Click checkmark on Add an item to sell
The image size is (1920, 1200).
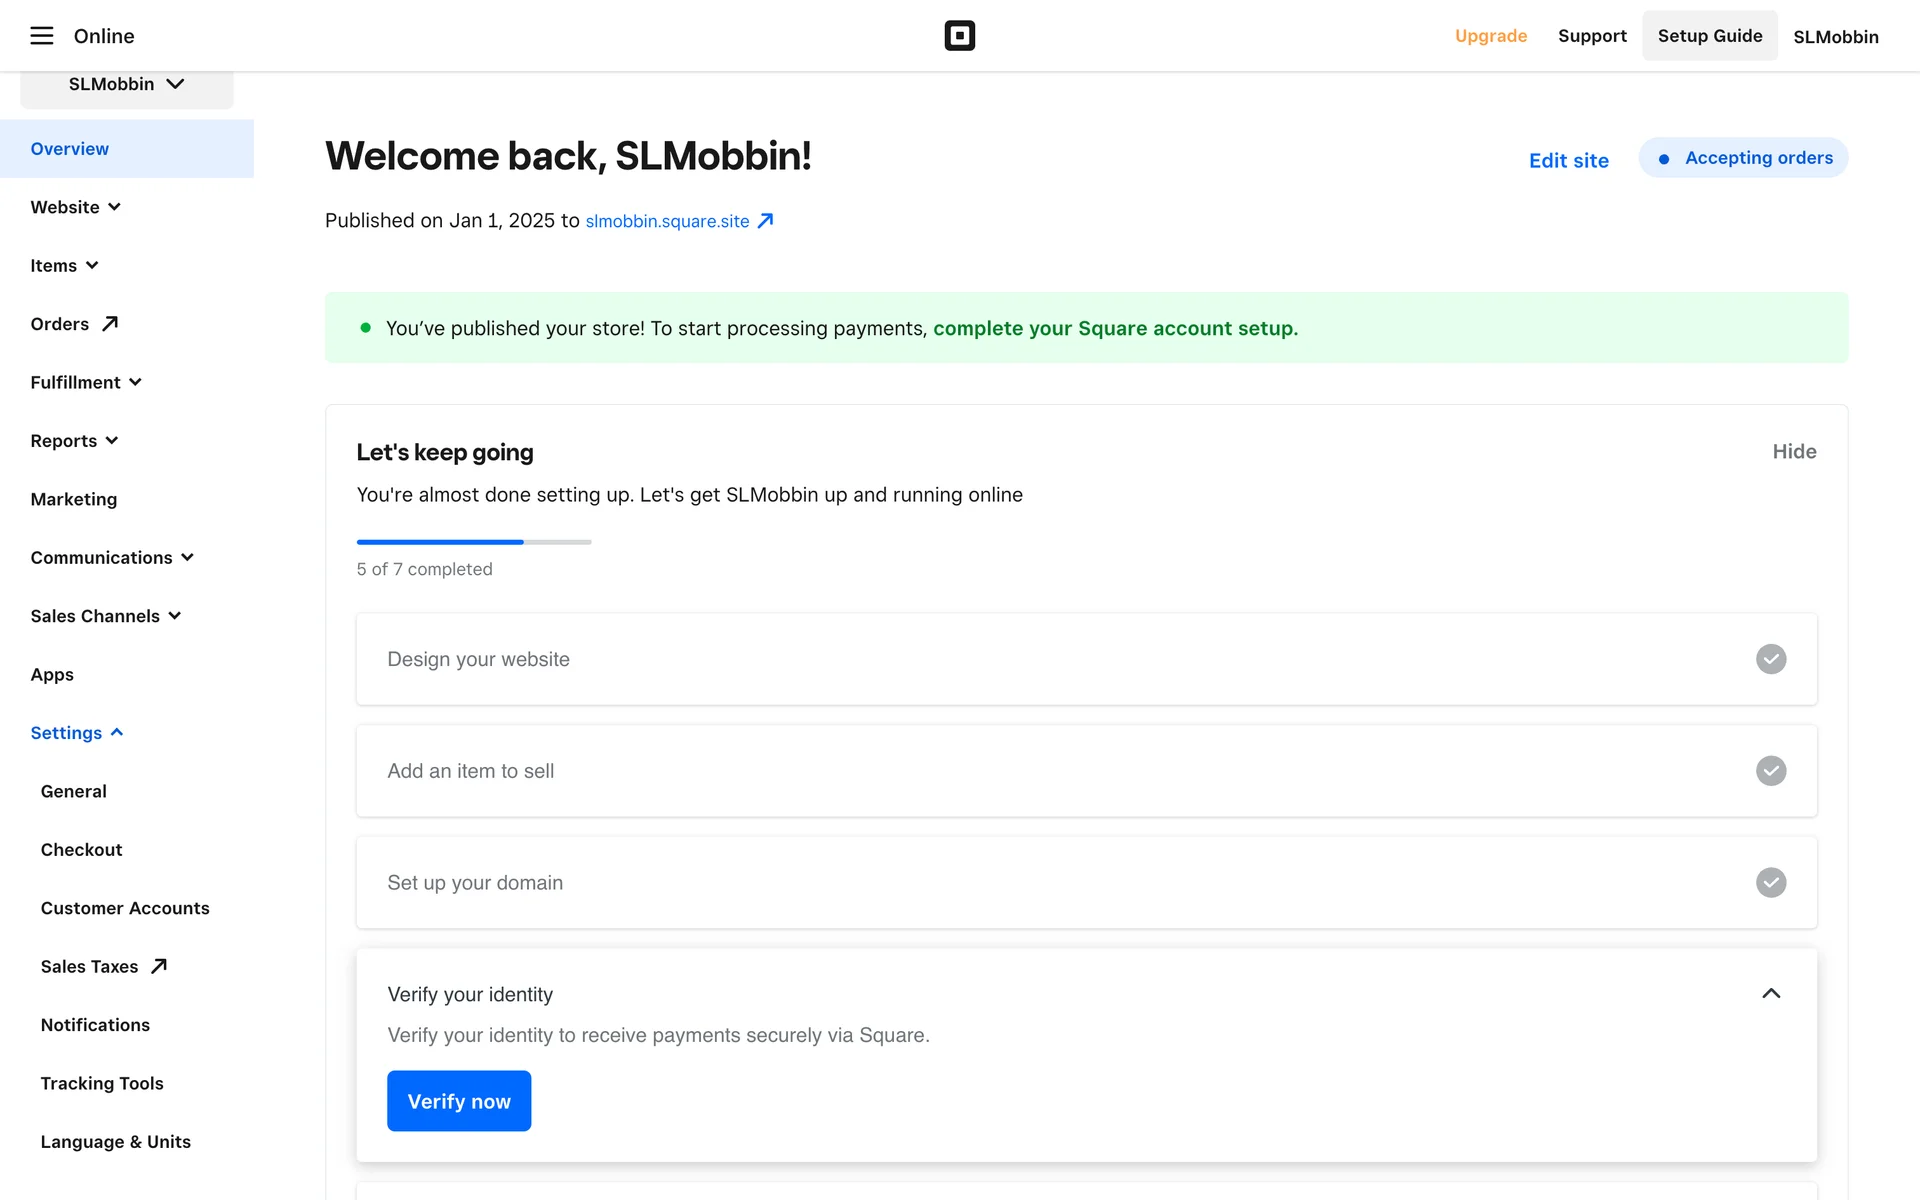click(1770, 771)
